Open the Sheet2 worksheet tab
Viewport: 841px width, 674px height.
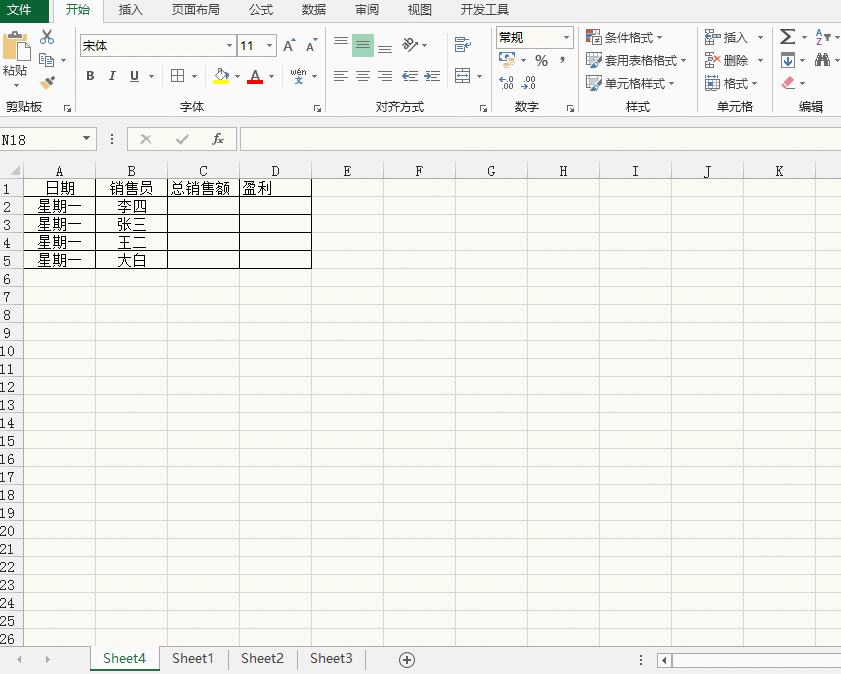(262, 658)
